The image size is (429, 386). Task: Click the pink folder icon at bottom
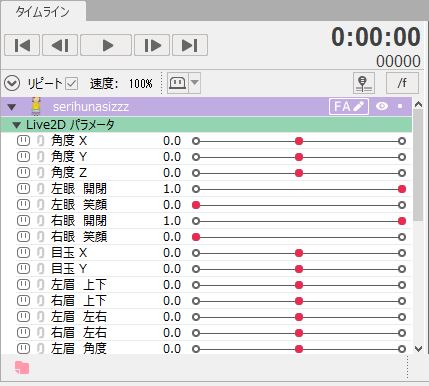tap(22, 368)
